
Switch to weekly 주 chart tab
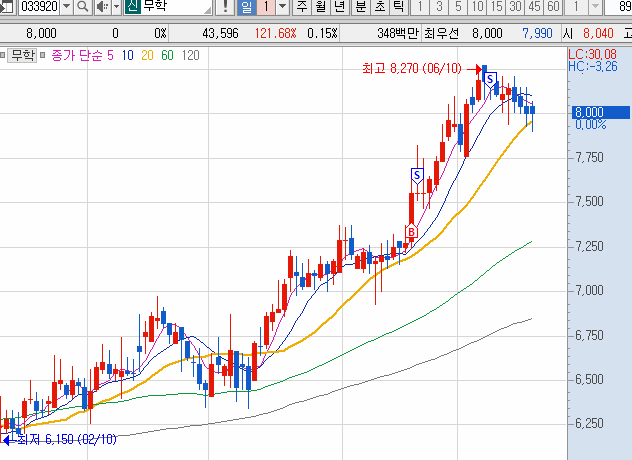click(302, 8)
